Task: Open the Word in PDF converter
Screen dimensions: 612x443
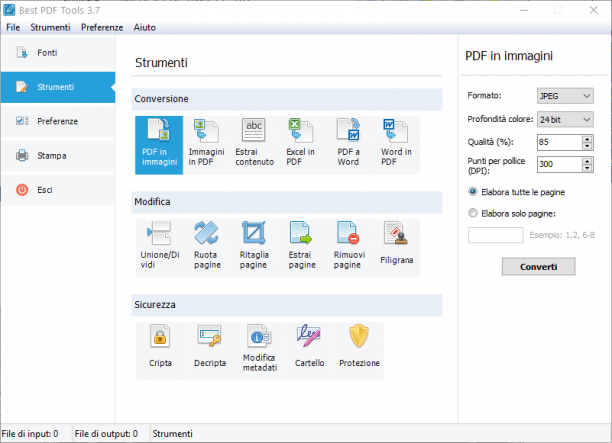Action: (x=396, y=145)
